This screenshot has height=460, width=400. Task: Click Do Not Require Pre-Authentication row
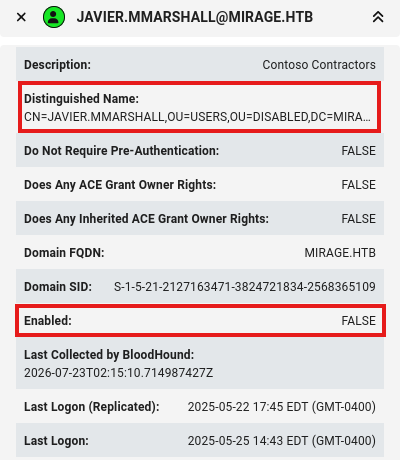tap(200, 150)
